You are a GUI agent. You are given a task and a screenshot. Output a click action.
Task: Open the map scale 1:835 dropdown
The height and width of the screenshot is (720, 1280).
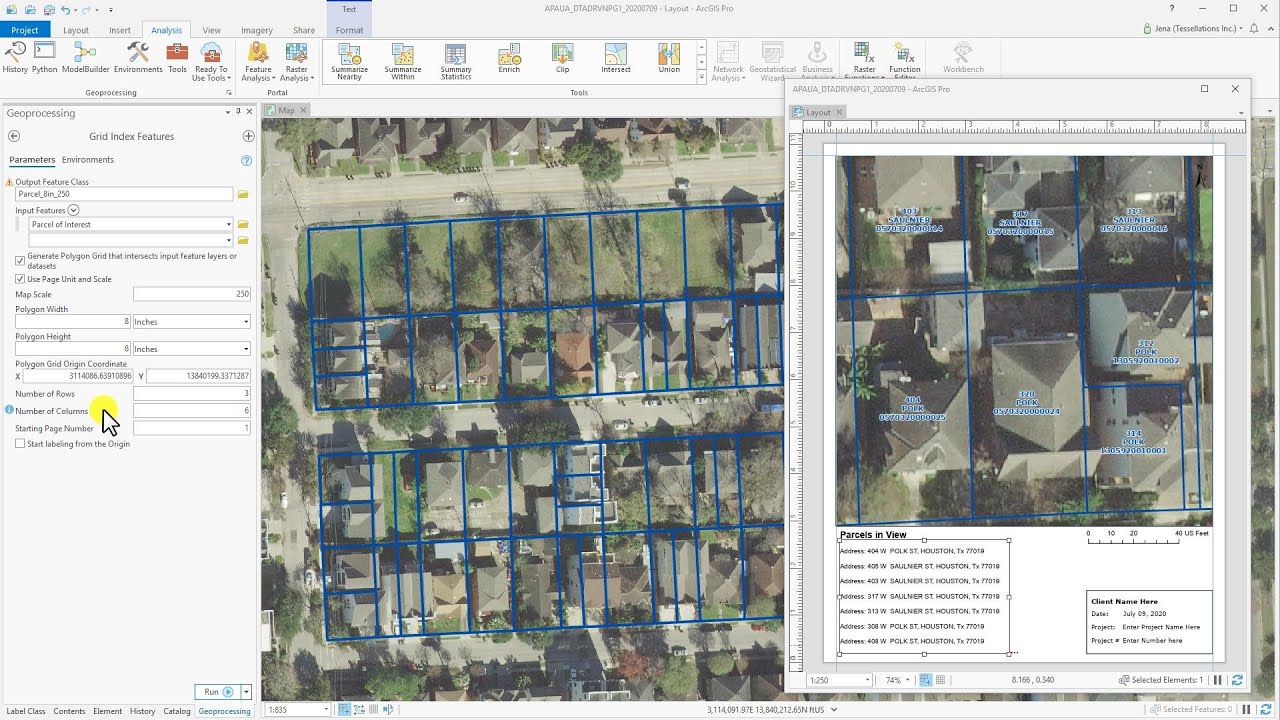325,710
